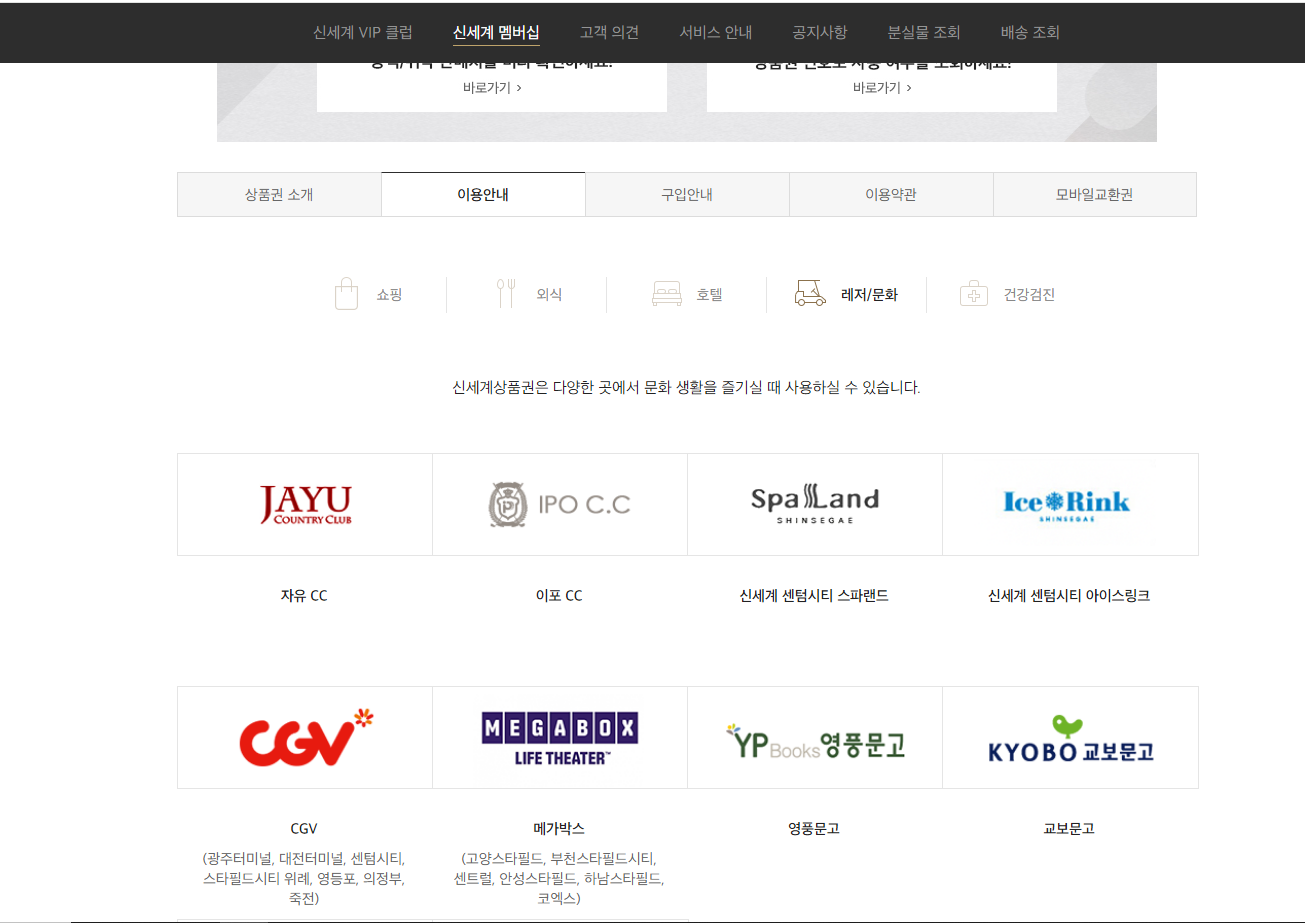The image size is (1305, 923).
Task: Switch to 구입안내 tab
Action: (x=687, y=195)
